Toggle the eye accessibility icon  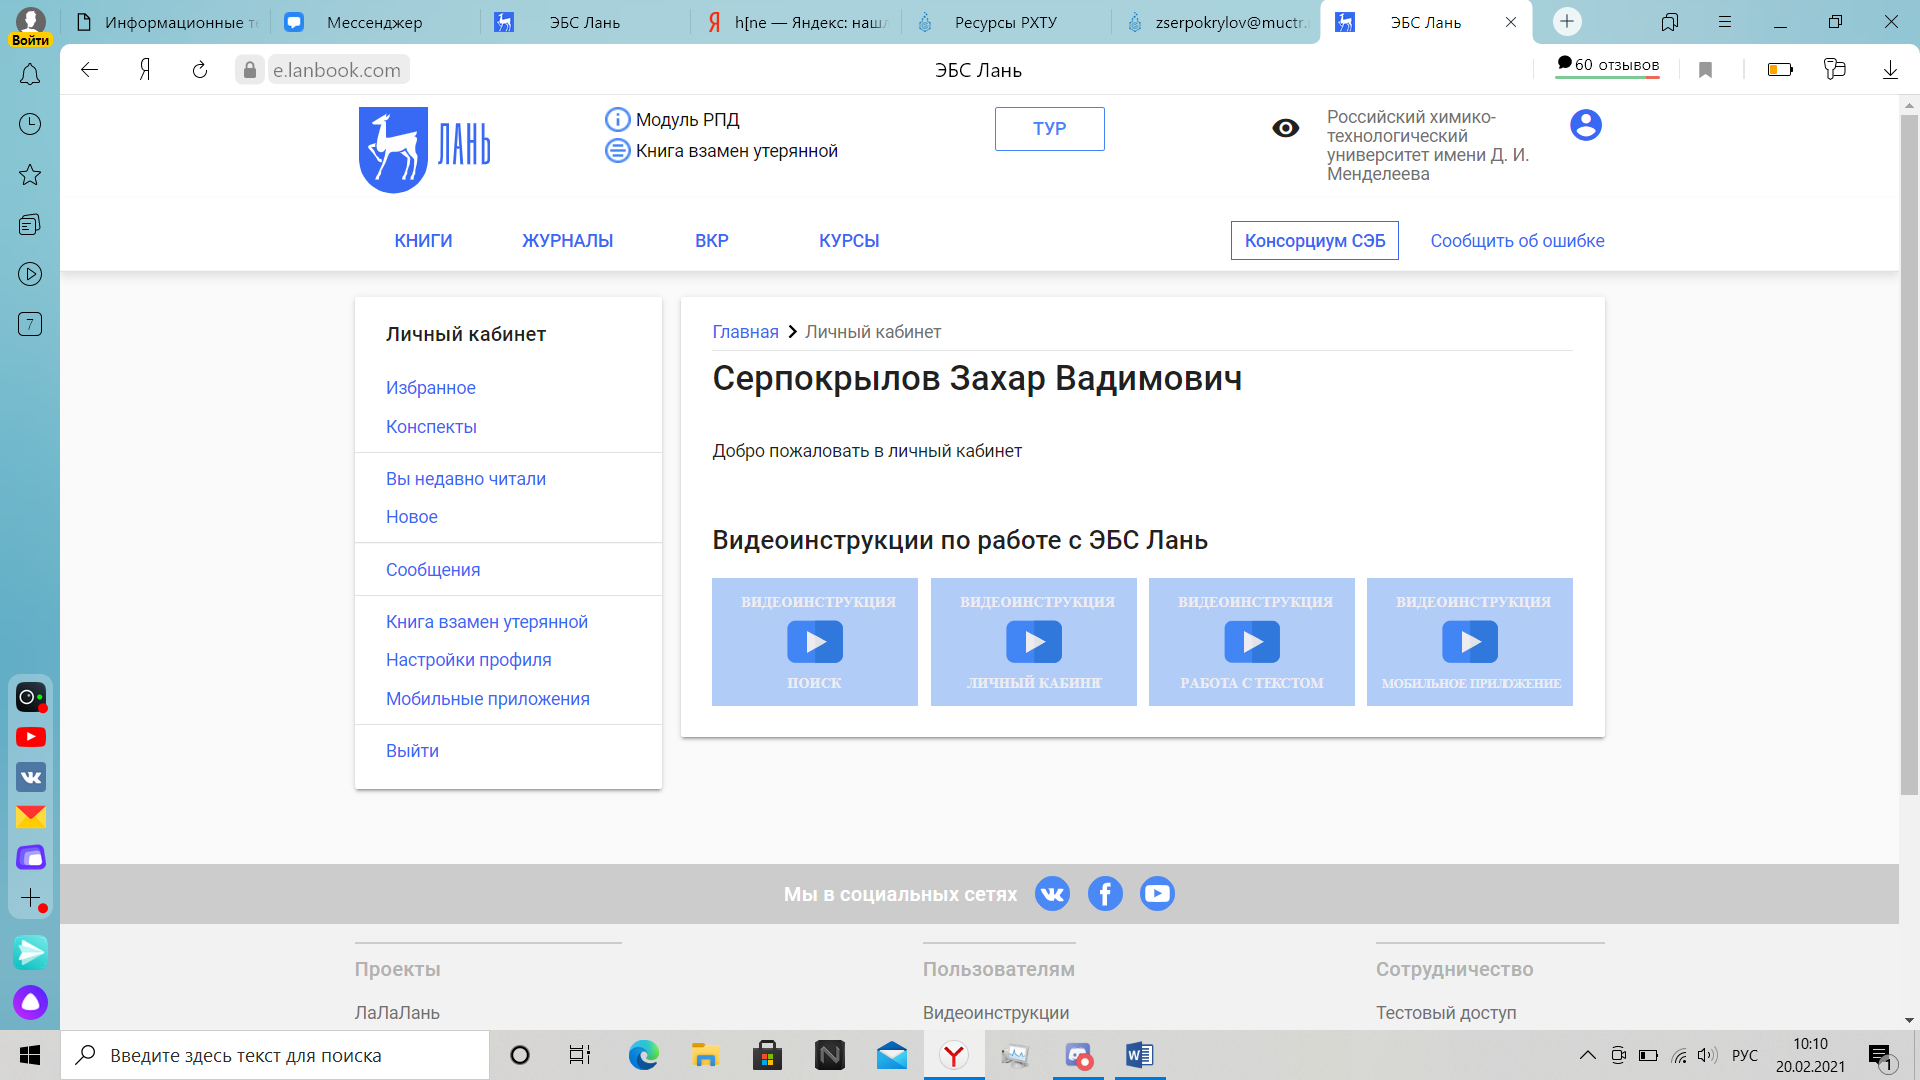tap(1285, 128)
